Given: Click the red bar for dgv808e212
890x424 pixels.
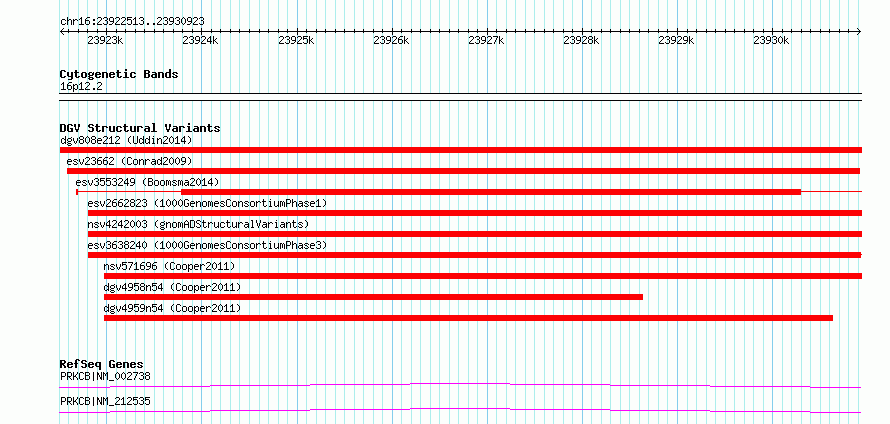Looking at the screenshot, I should click(x=461, y=150).
